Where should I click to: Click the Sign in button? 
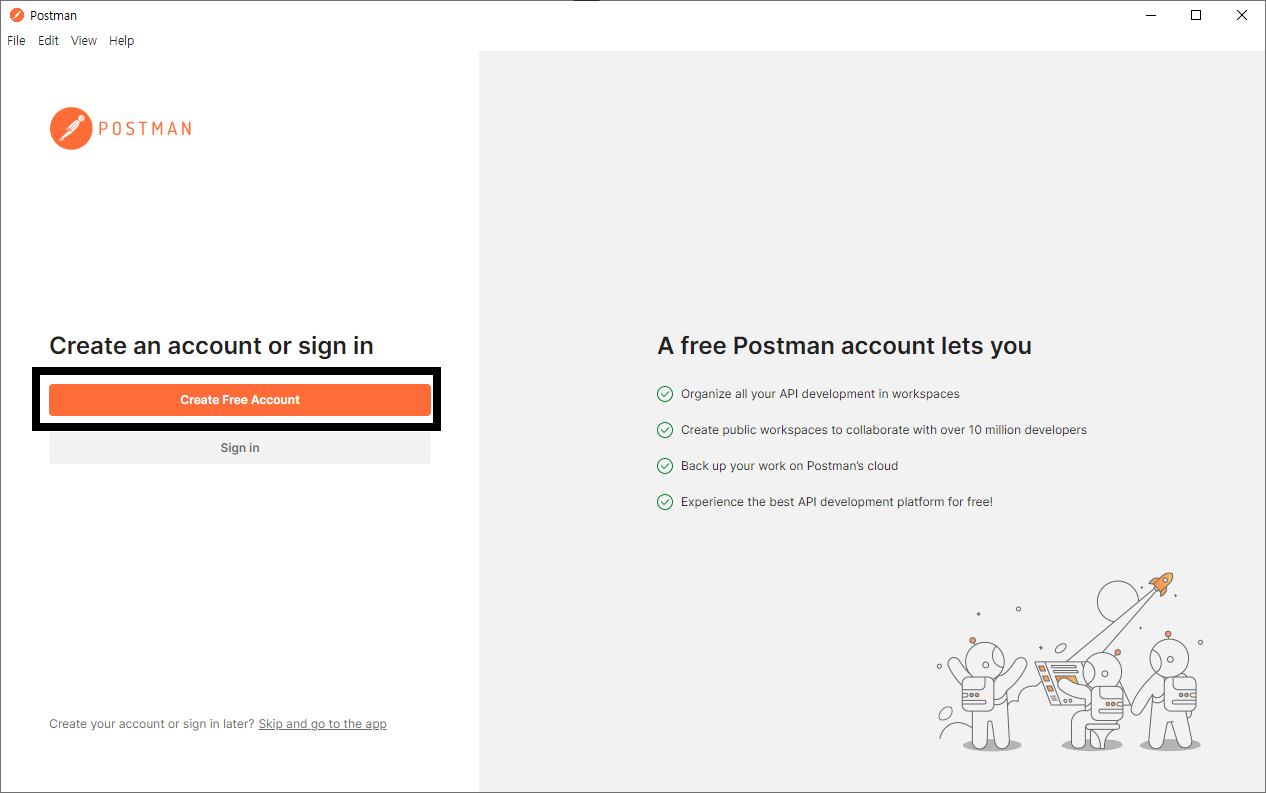(239, 447)
